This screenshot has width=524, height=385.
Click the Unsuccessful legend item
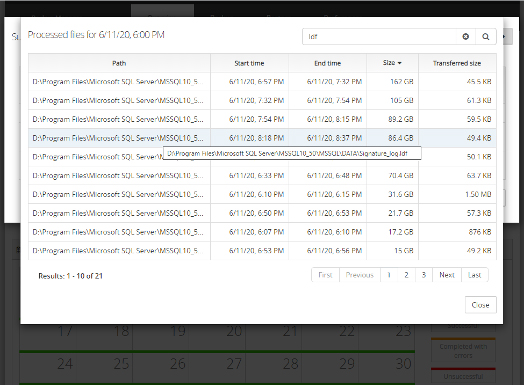463,376
